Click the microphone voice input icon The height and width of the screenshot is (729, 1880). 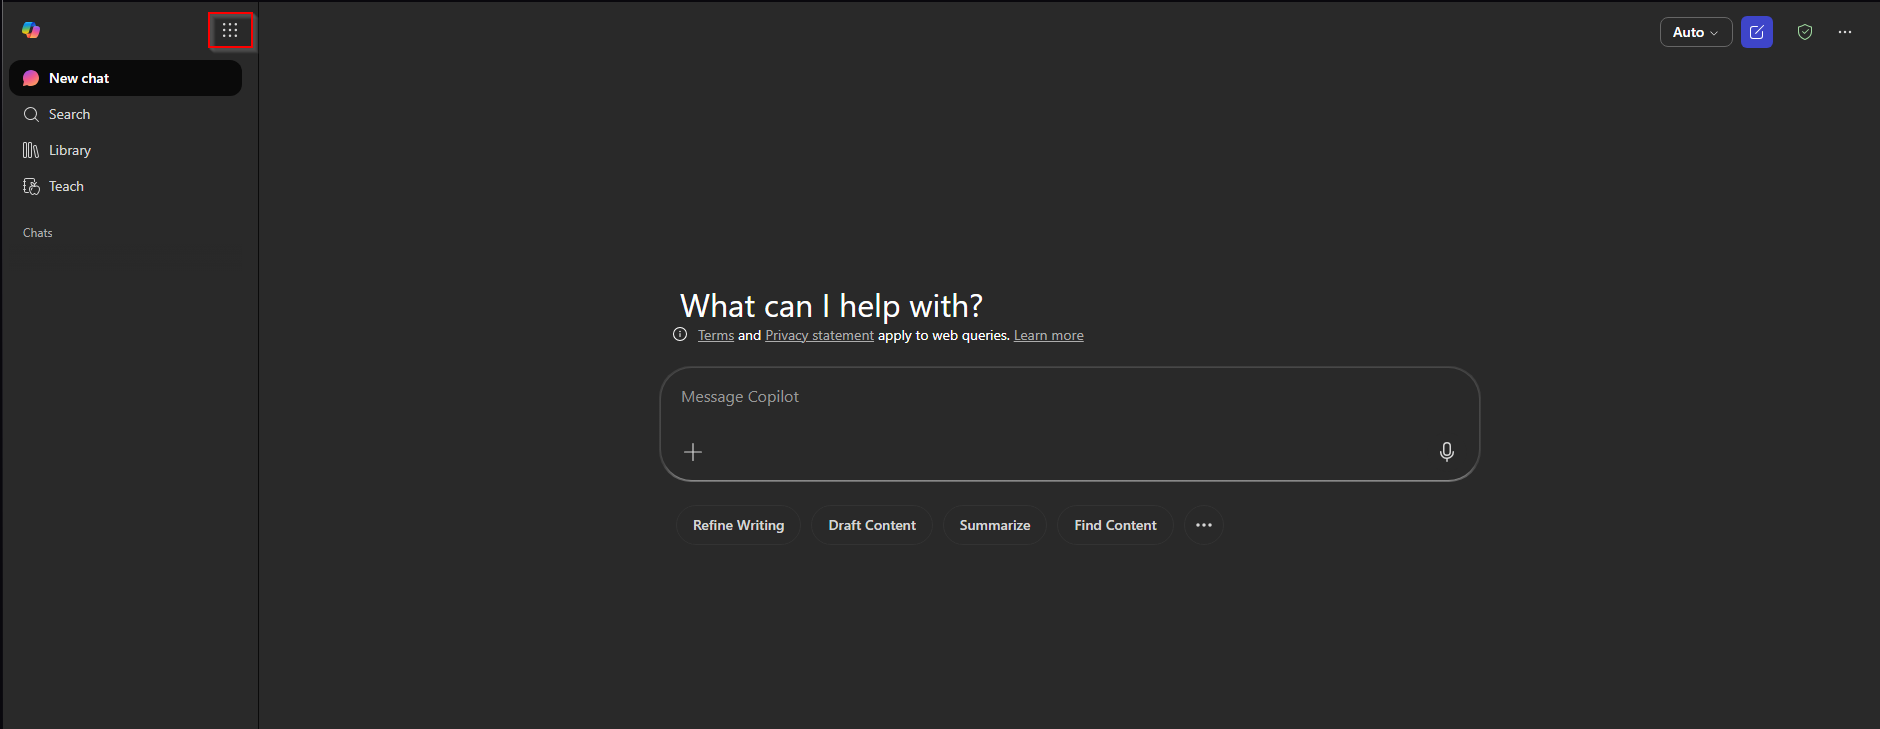click(1447, 452)
